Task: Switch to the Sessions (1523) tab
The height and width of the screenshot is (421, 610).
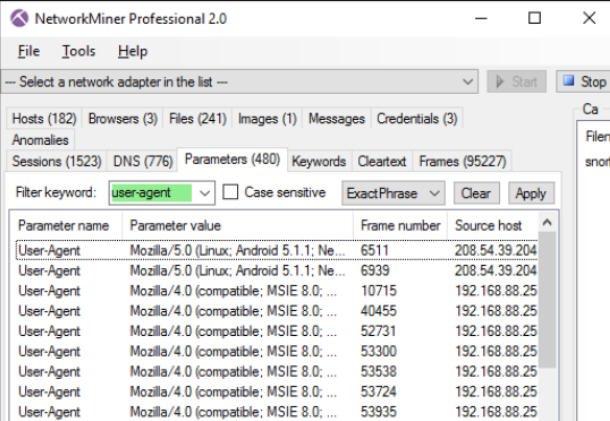Action: pyautogui.click(x=57, y=161)
